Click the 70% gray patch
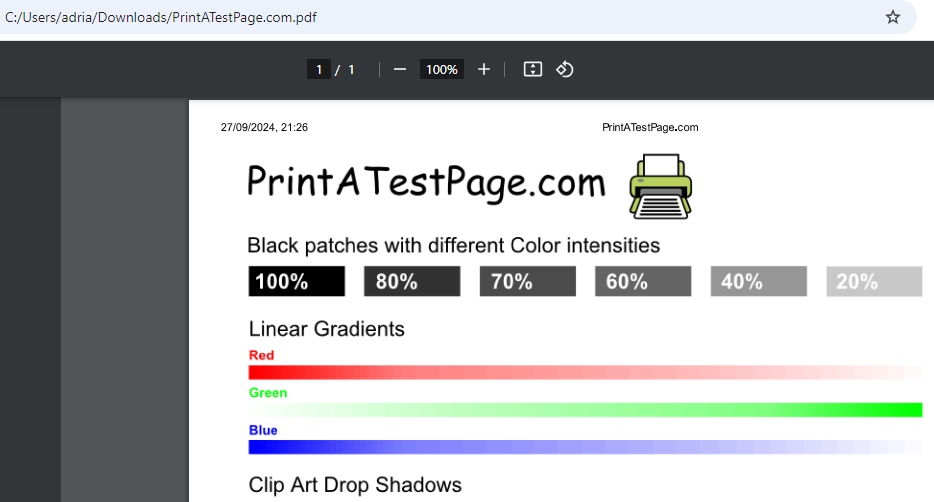The height and width of the screenshot is (502, 934). pyautogui.click(x=528, y=281)
